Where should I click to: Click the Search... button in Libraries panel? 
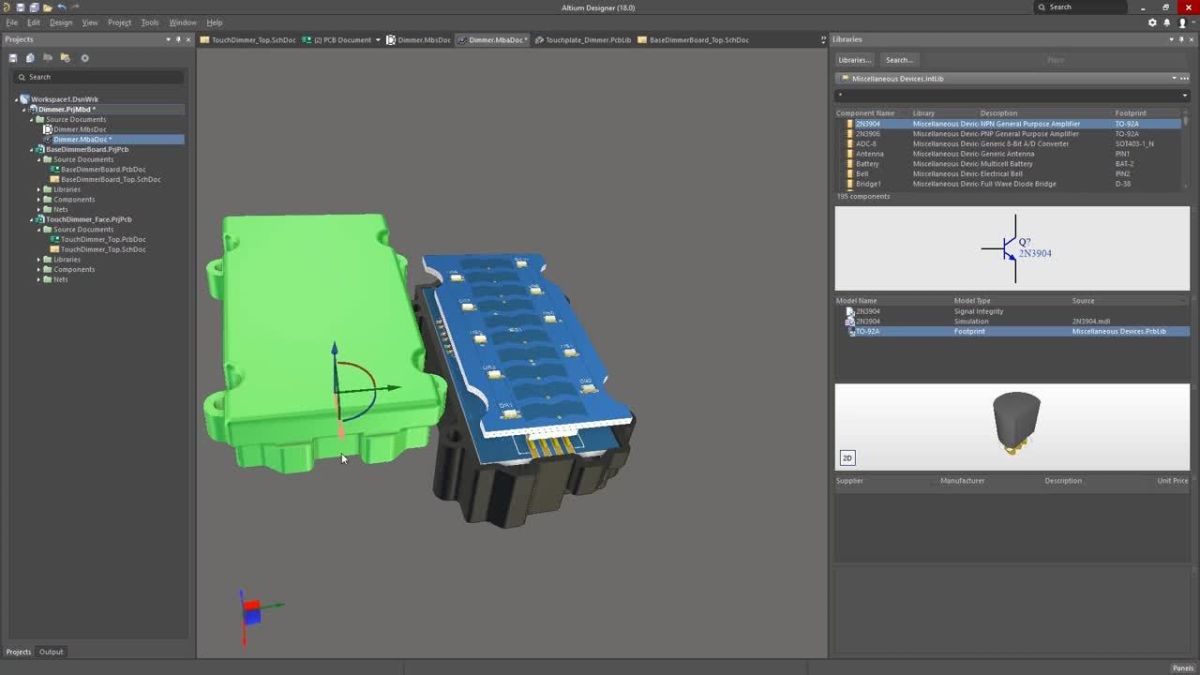(x=899, y=59)
